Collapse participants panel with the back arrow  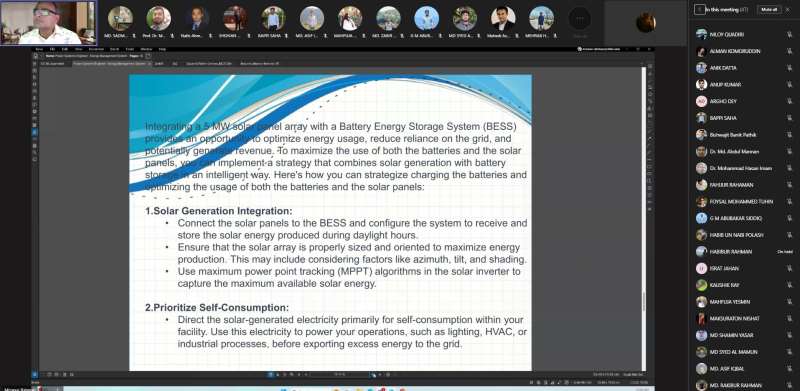pos(699,9)
